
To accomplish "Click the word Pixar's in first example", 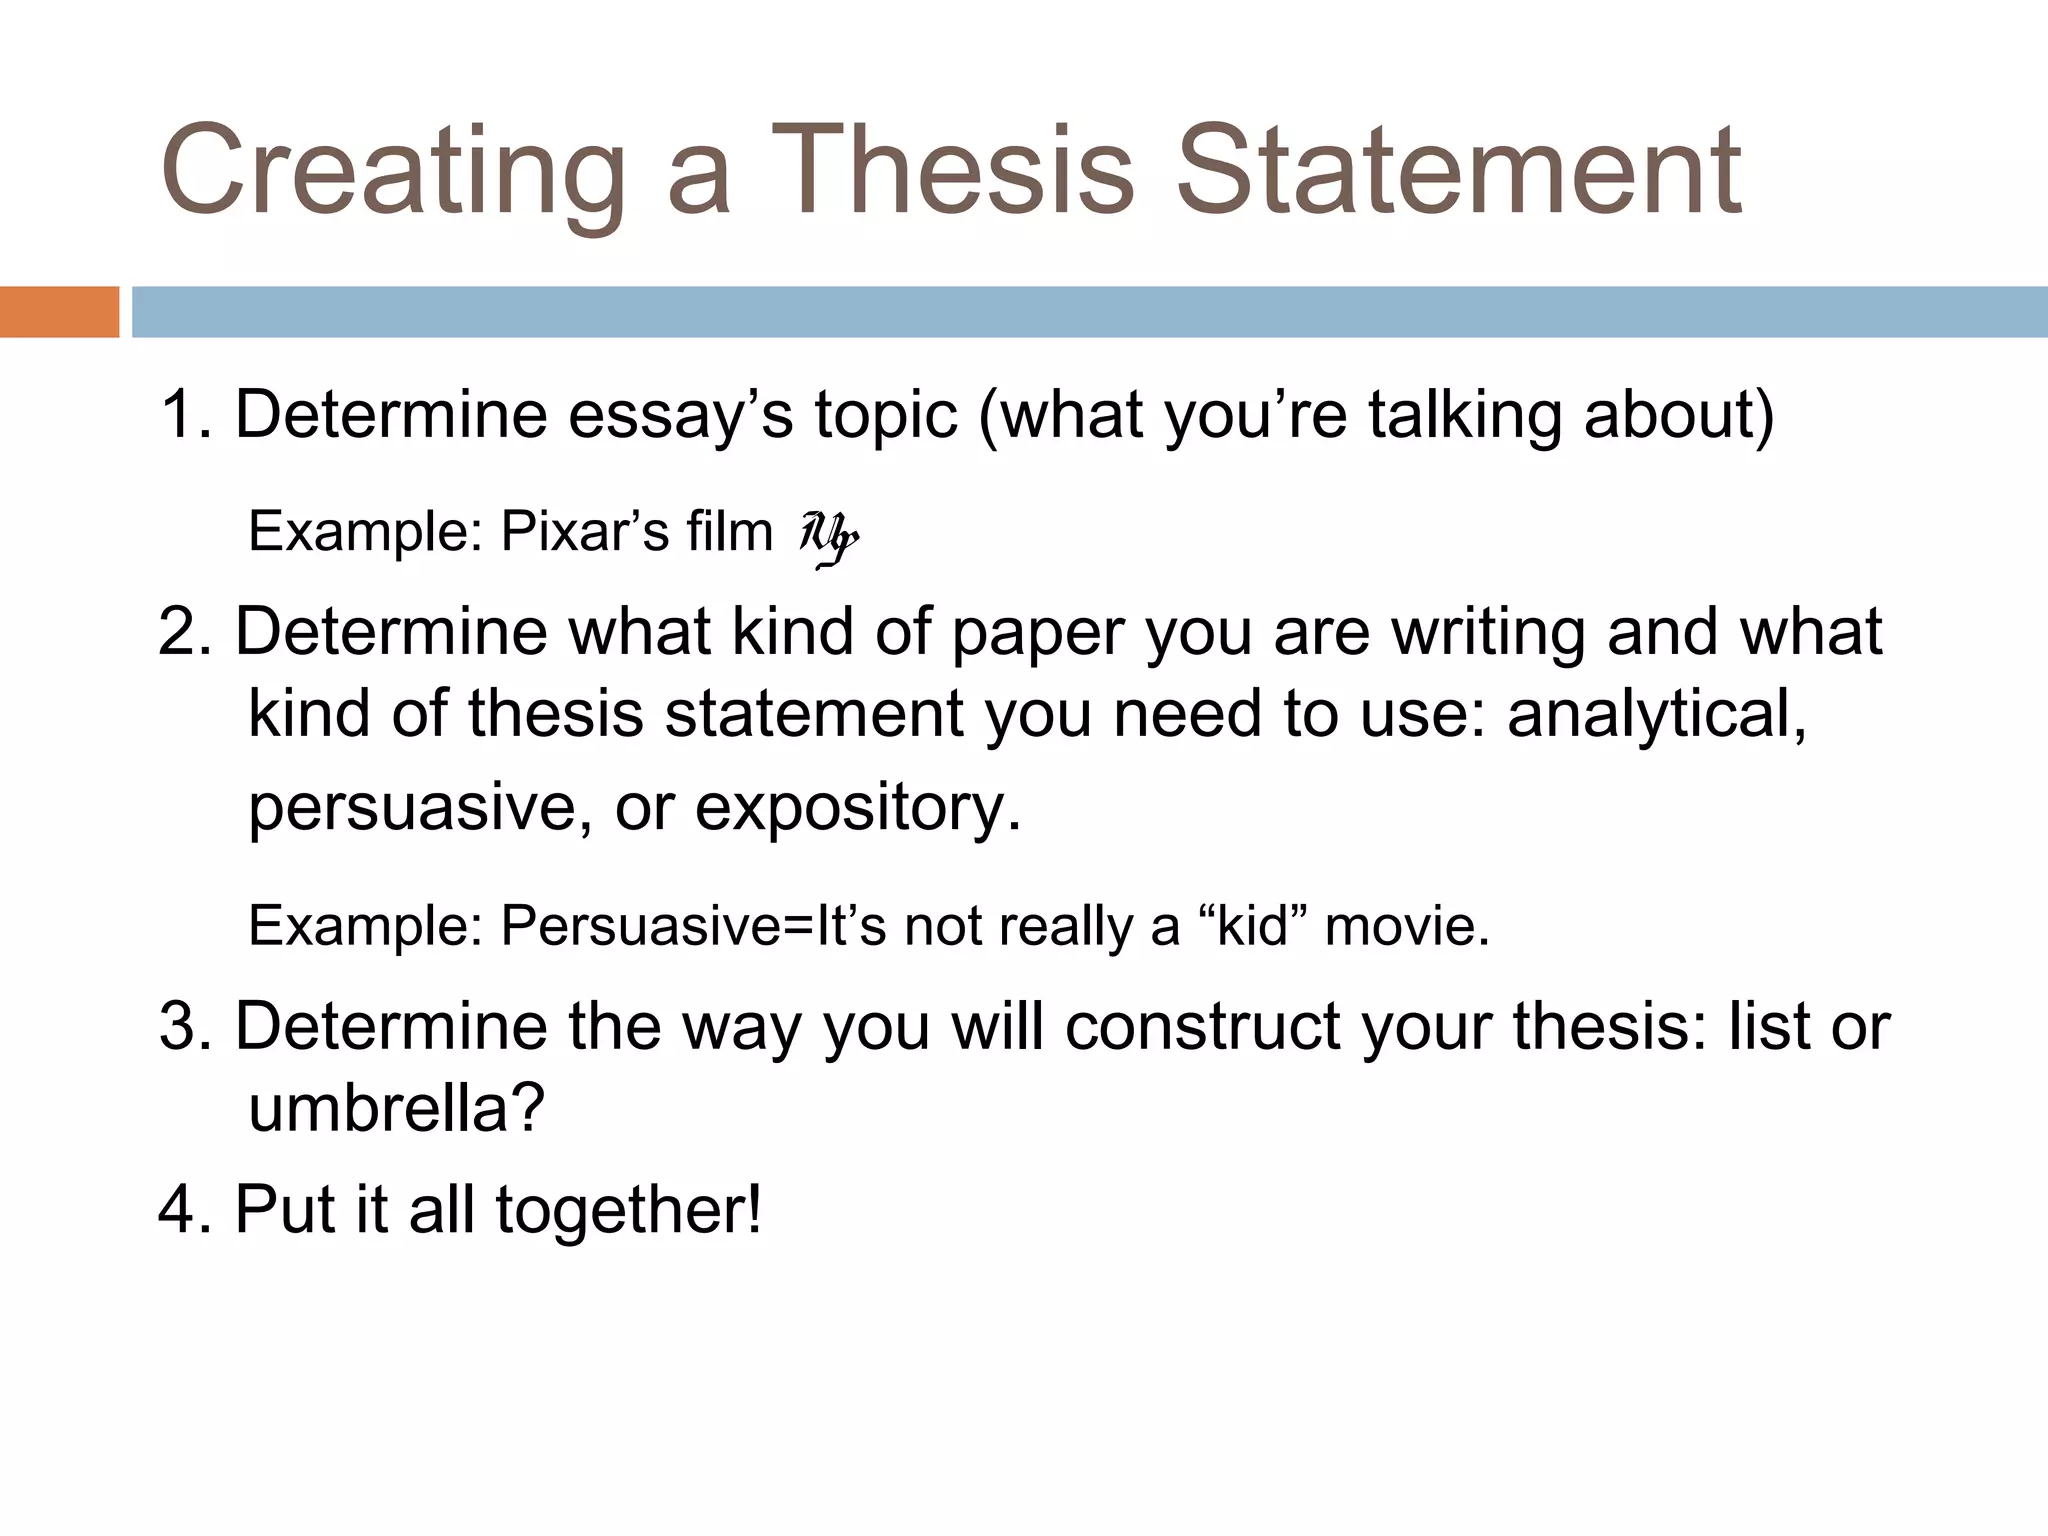I will tap(585, 530).
